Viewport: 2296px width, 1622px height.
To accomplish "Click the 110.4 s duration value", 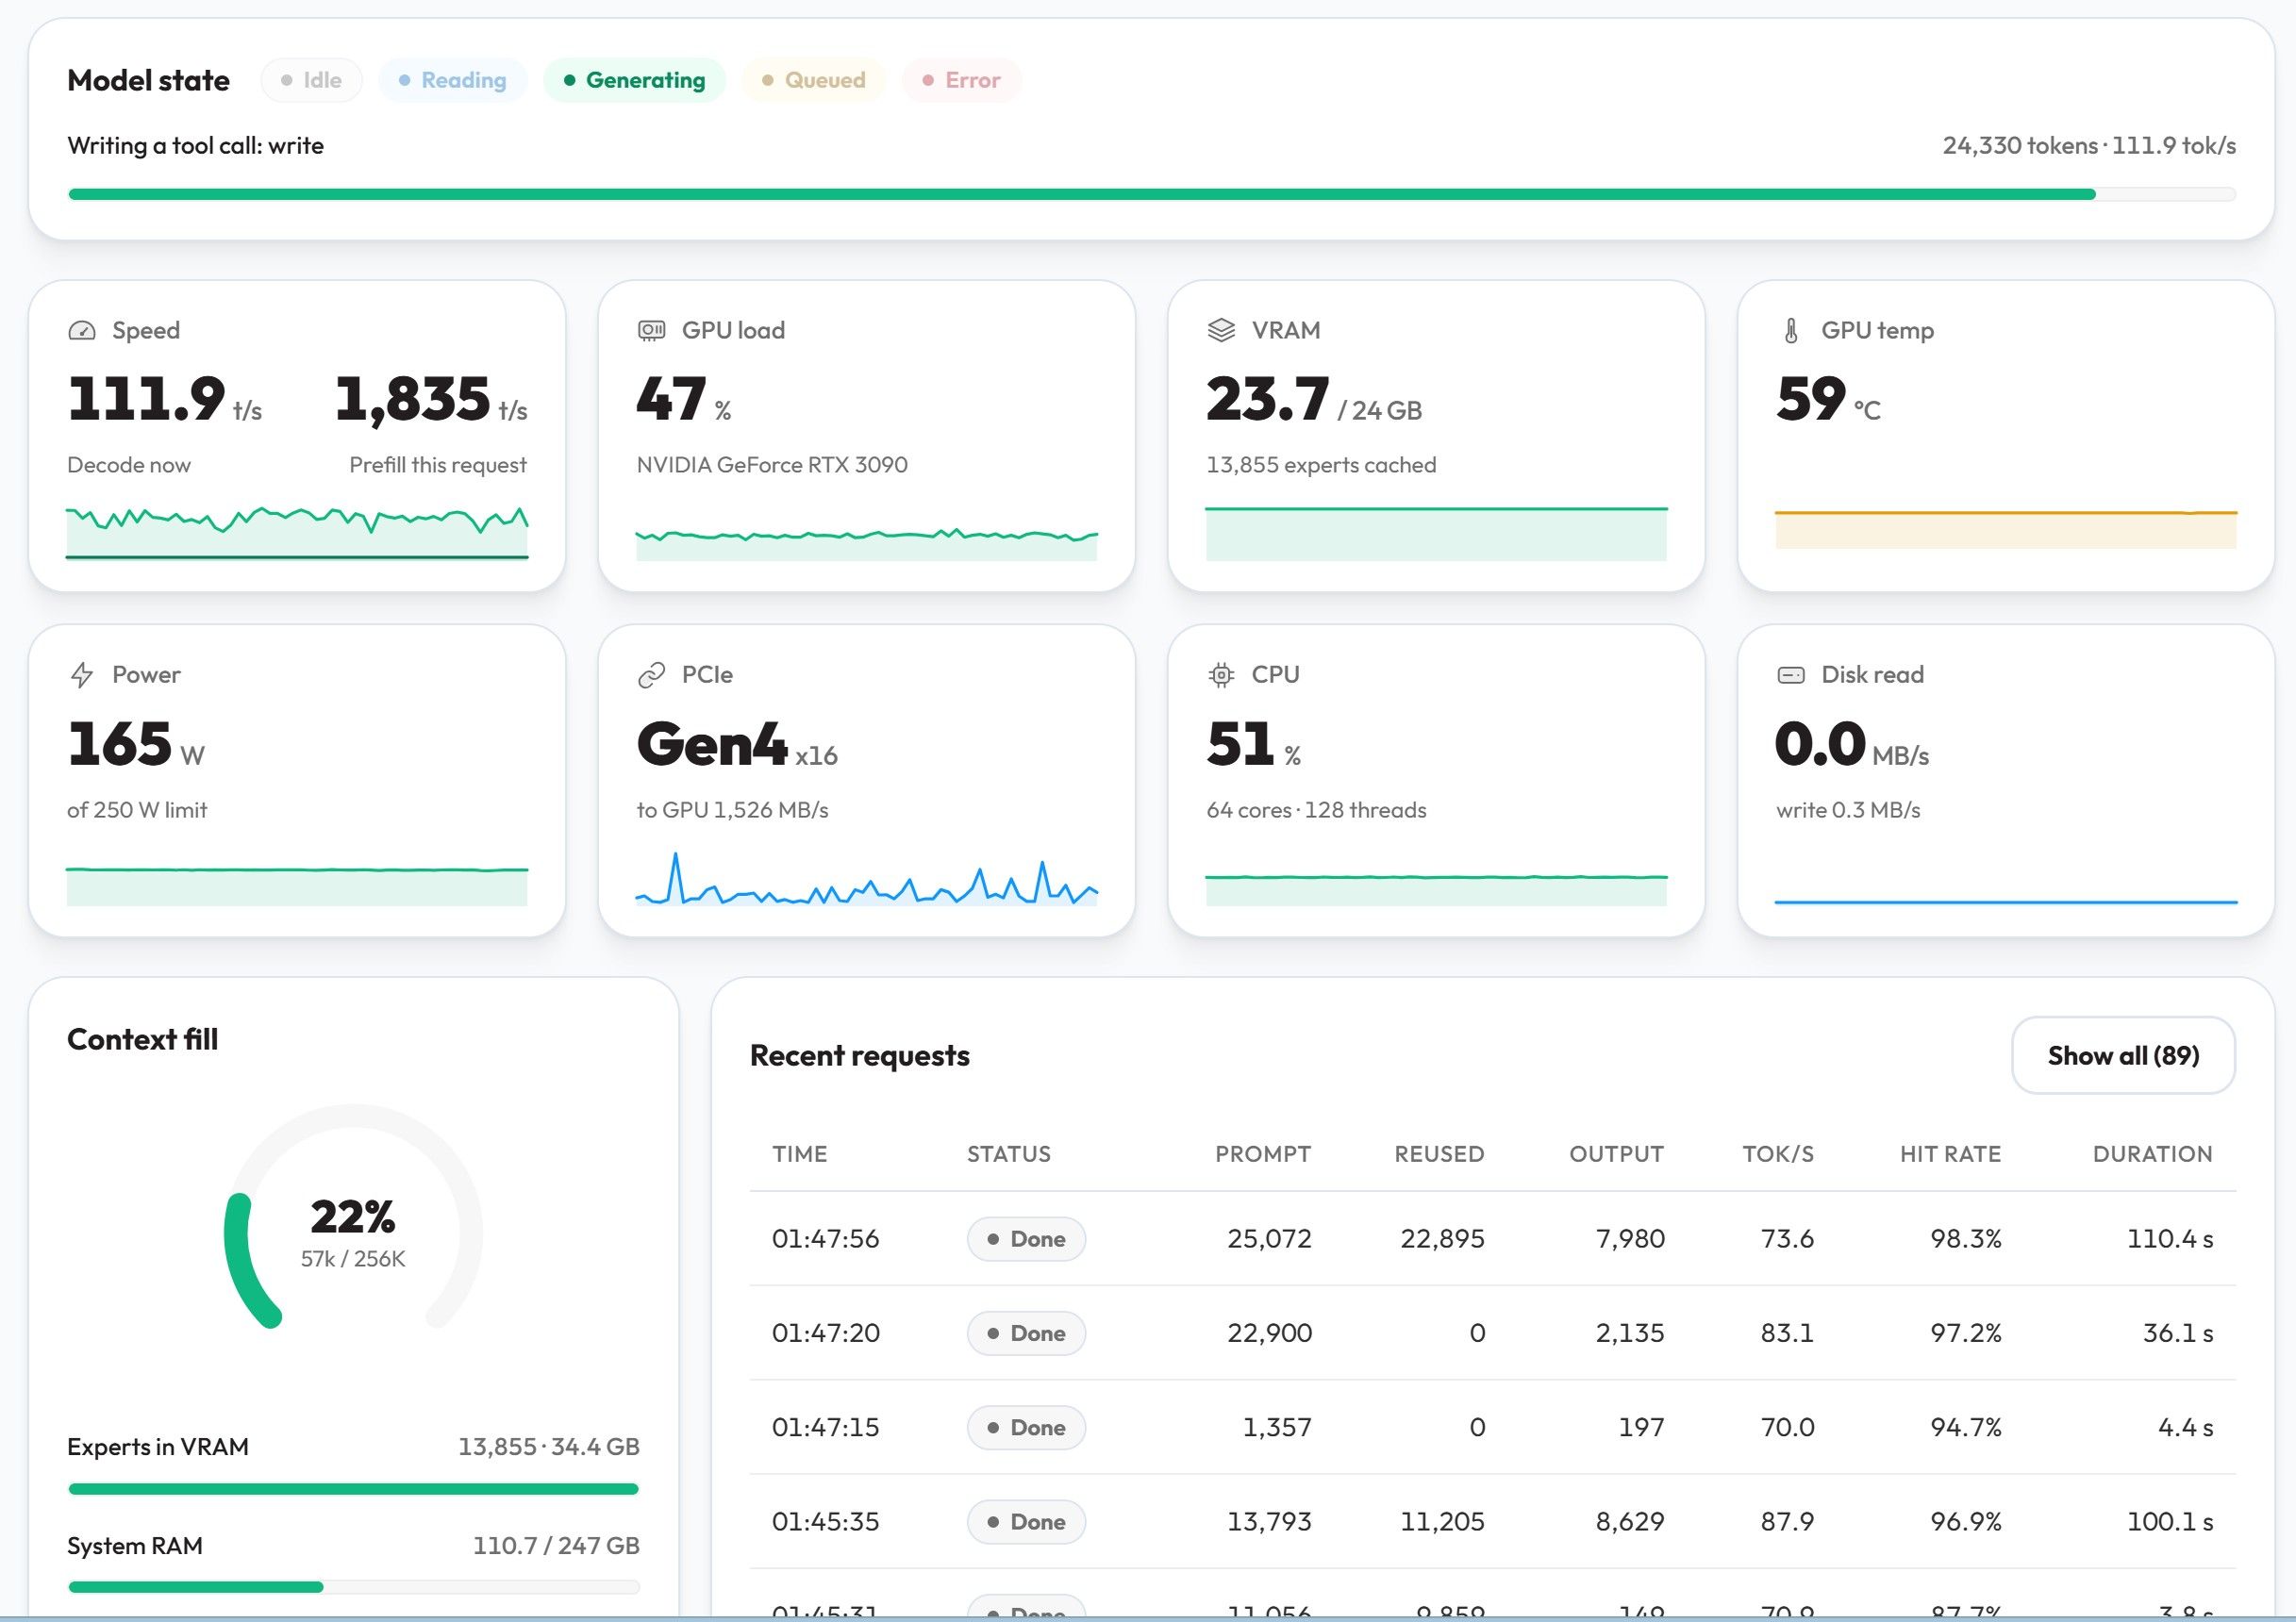I will [2169, 1239].
